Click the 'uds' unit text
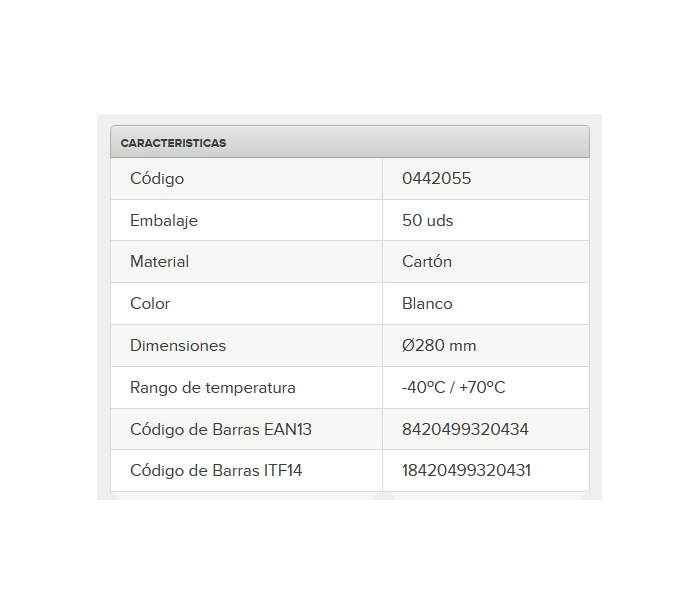 [x=440, y=221]
